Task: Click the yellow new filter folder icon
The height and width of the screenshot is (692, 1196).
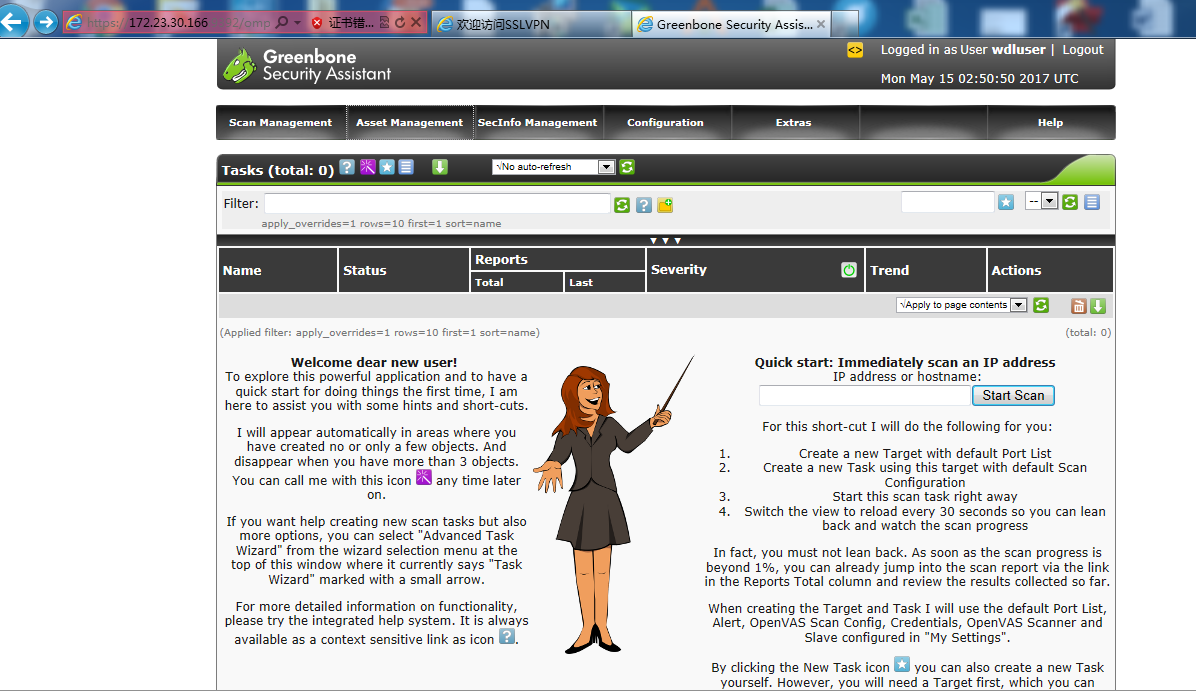Action: click(x=665, y=205)
